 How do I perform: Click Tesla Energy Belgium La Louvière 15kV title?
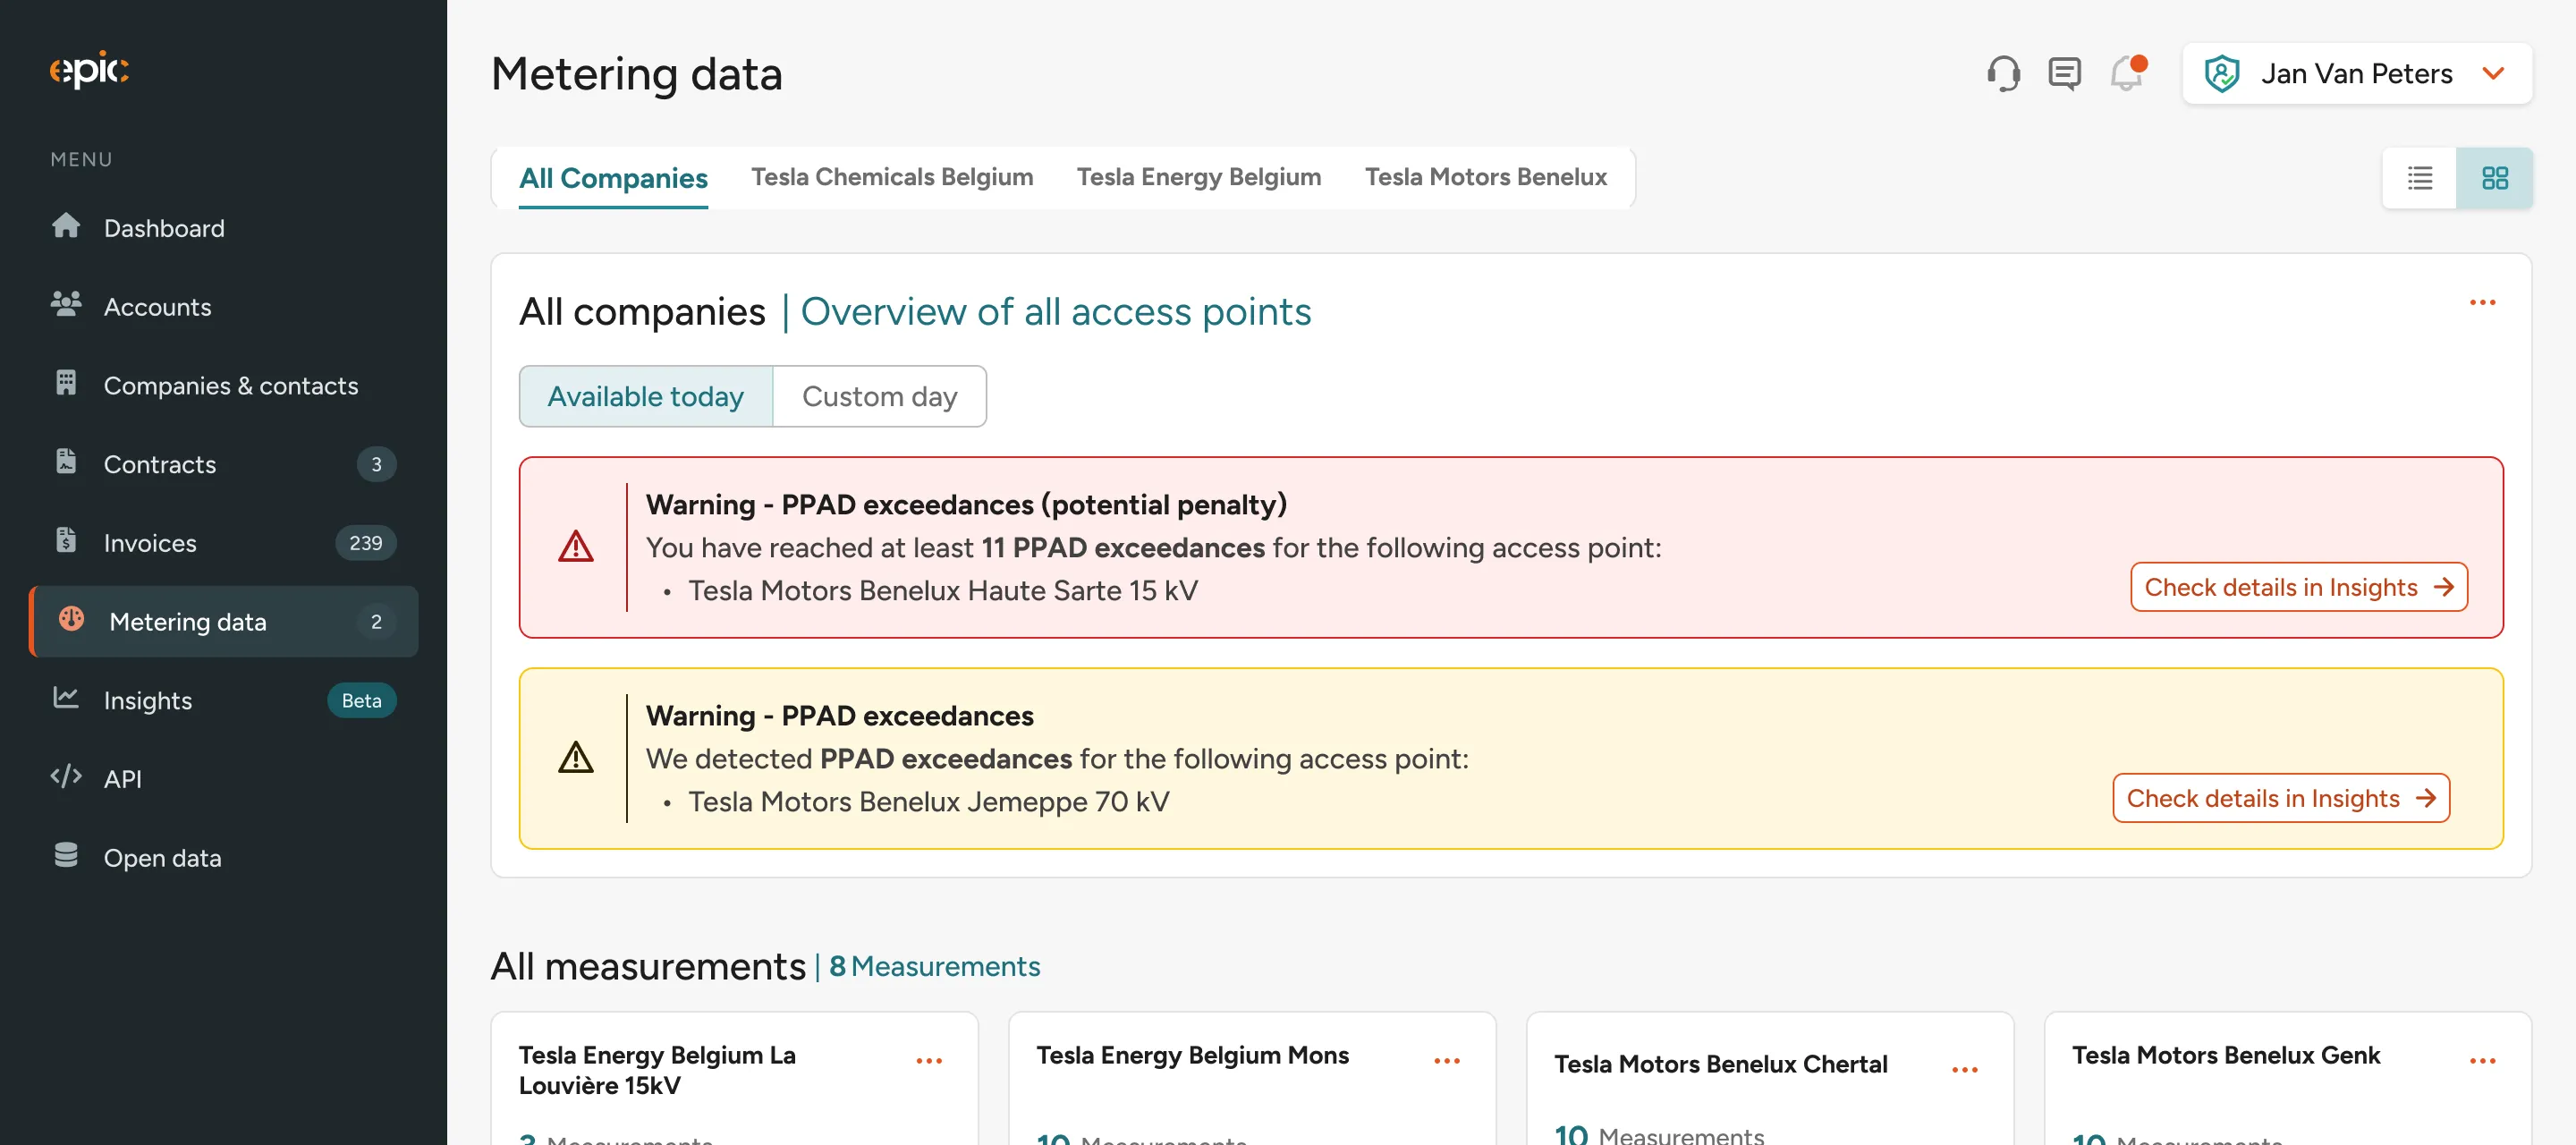pos(657,1070)
